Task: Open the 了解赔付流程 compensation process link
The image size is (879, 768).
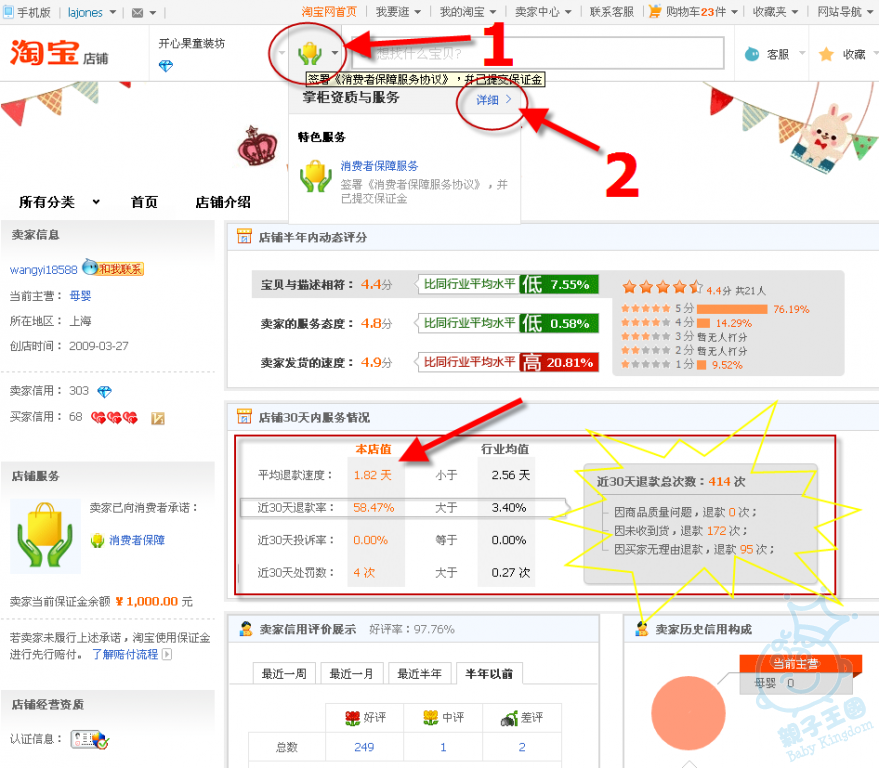Action: pyautogui.click(x=125, y=654)
